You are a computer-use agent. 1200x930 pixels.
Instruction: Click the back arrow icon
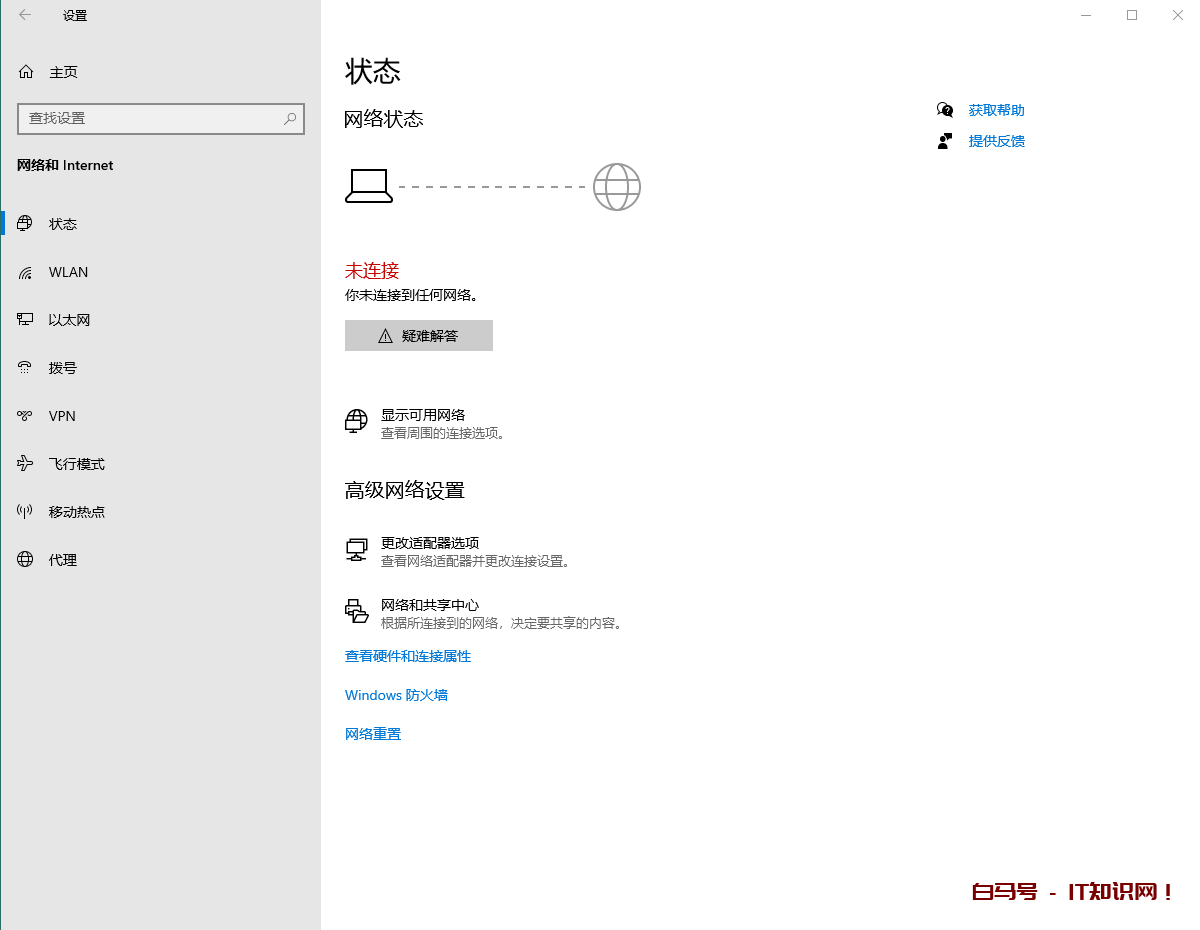pyautogui.click(x=25, y=15)
